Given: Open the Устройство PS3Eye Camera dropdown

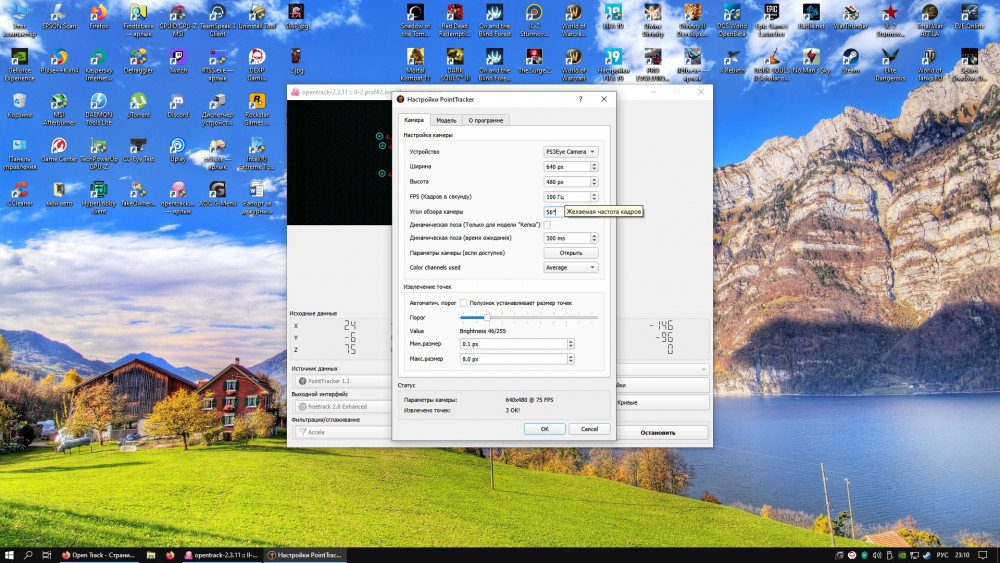Looking at the screenshot, I should click(570, 152).
